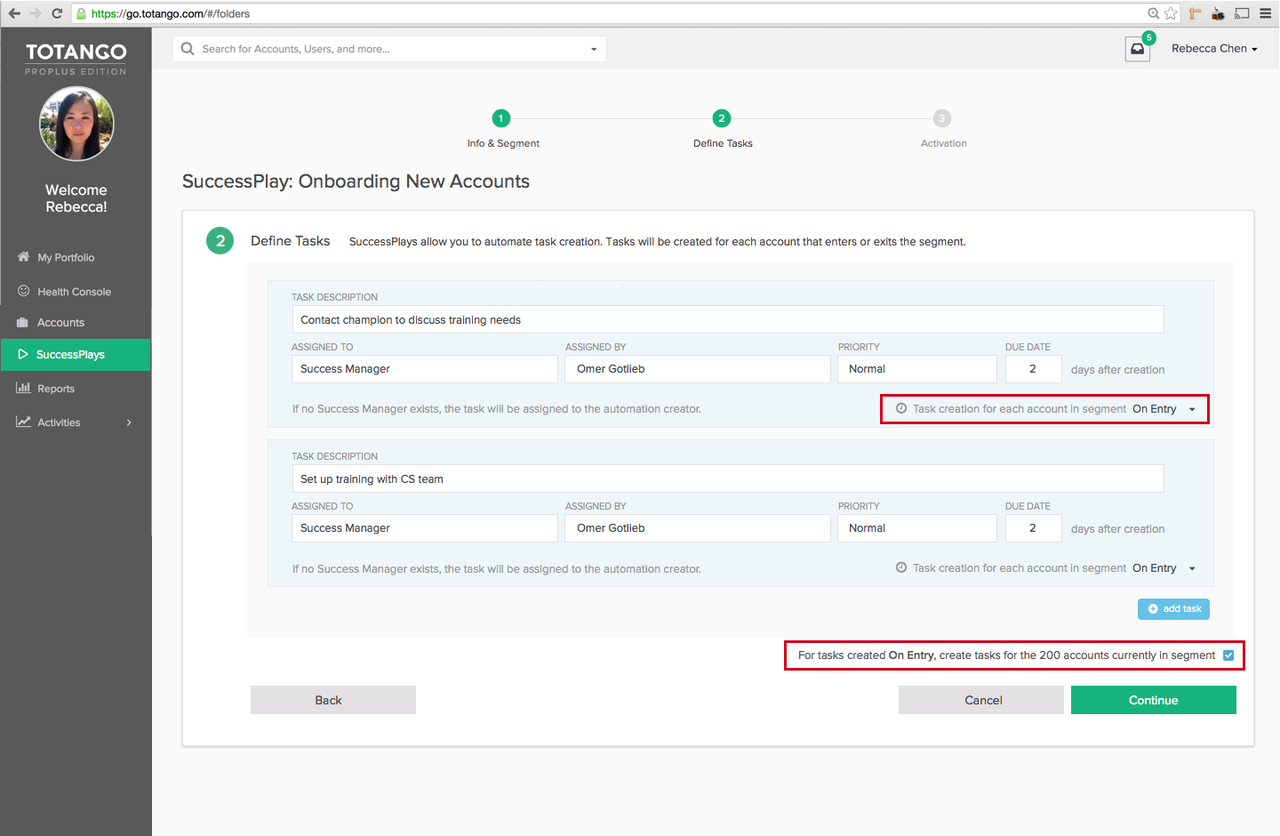Change the second task's Priority value
This screenshot has width=1280, height=836.
[917, 528]
